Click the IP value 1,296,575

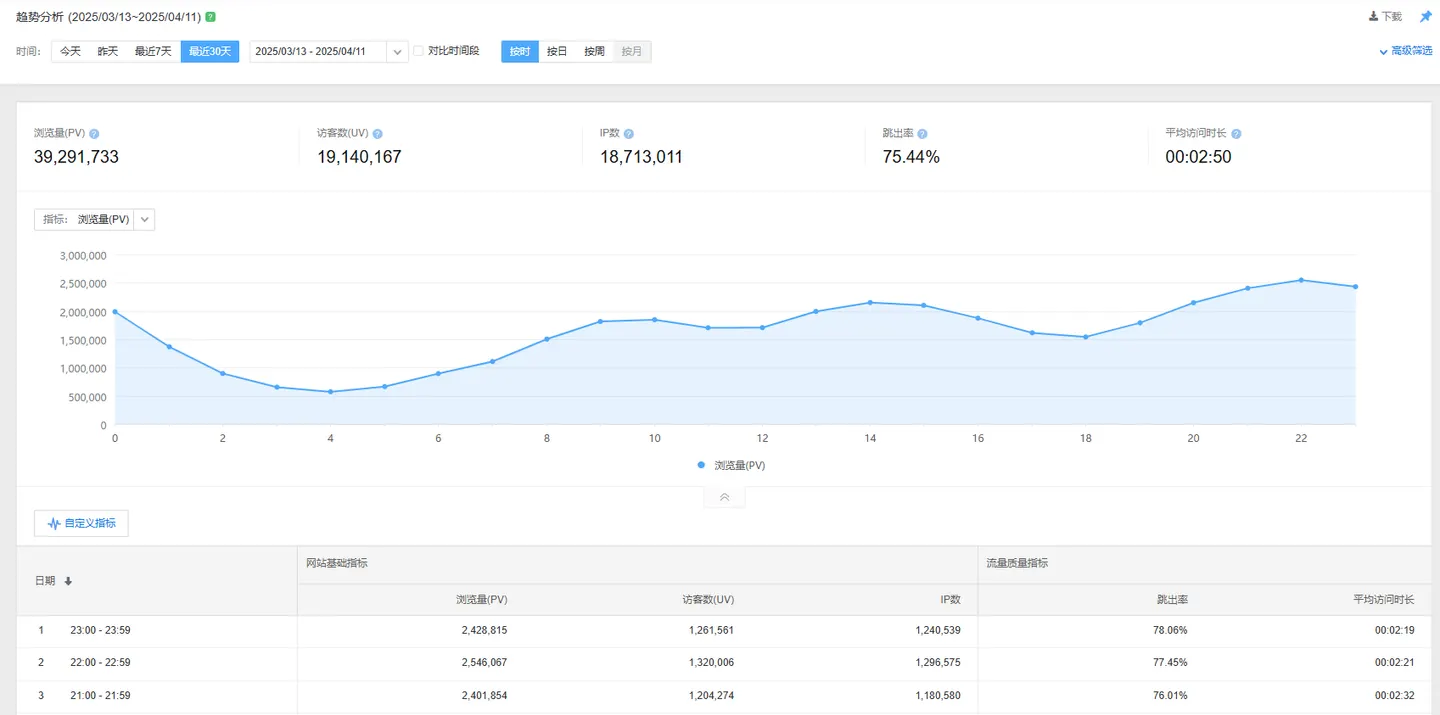pyautogui.click(x=938, y=663)
